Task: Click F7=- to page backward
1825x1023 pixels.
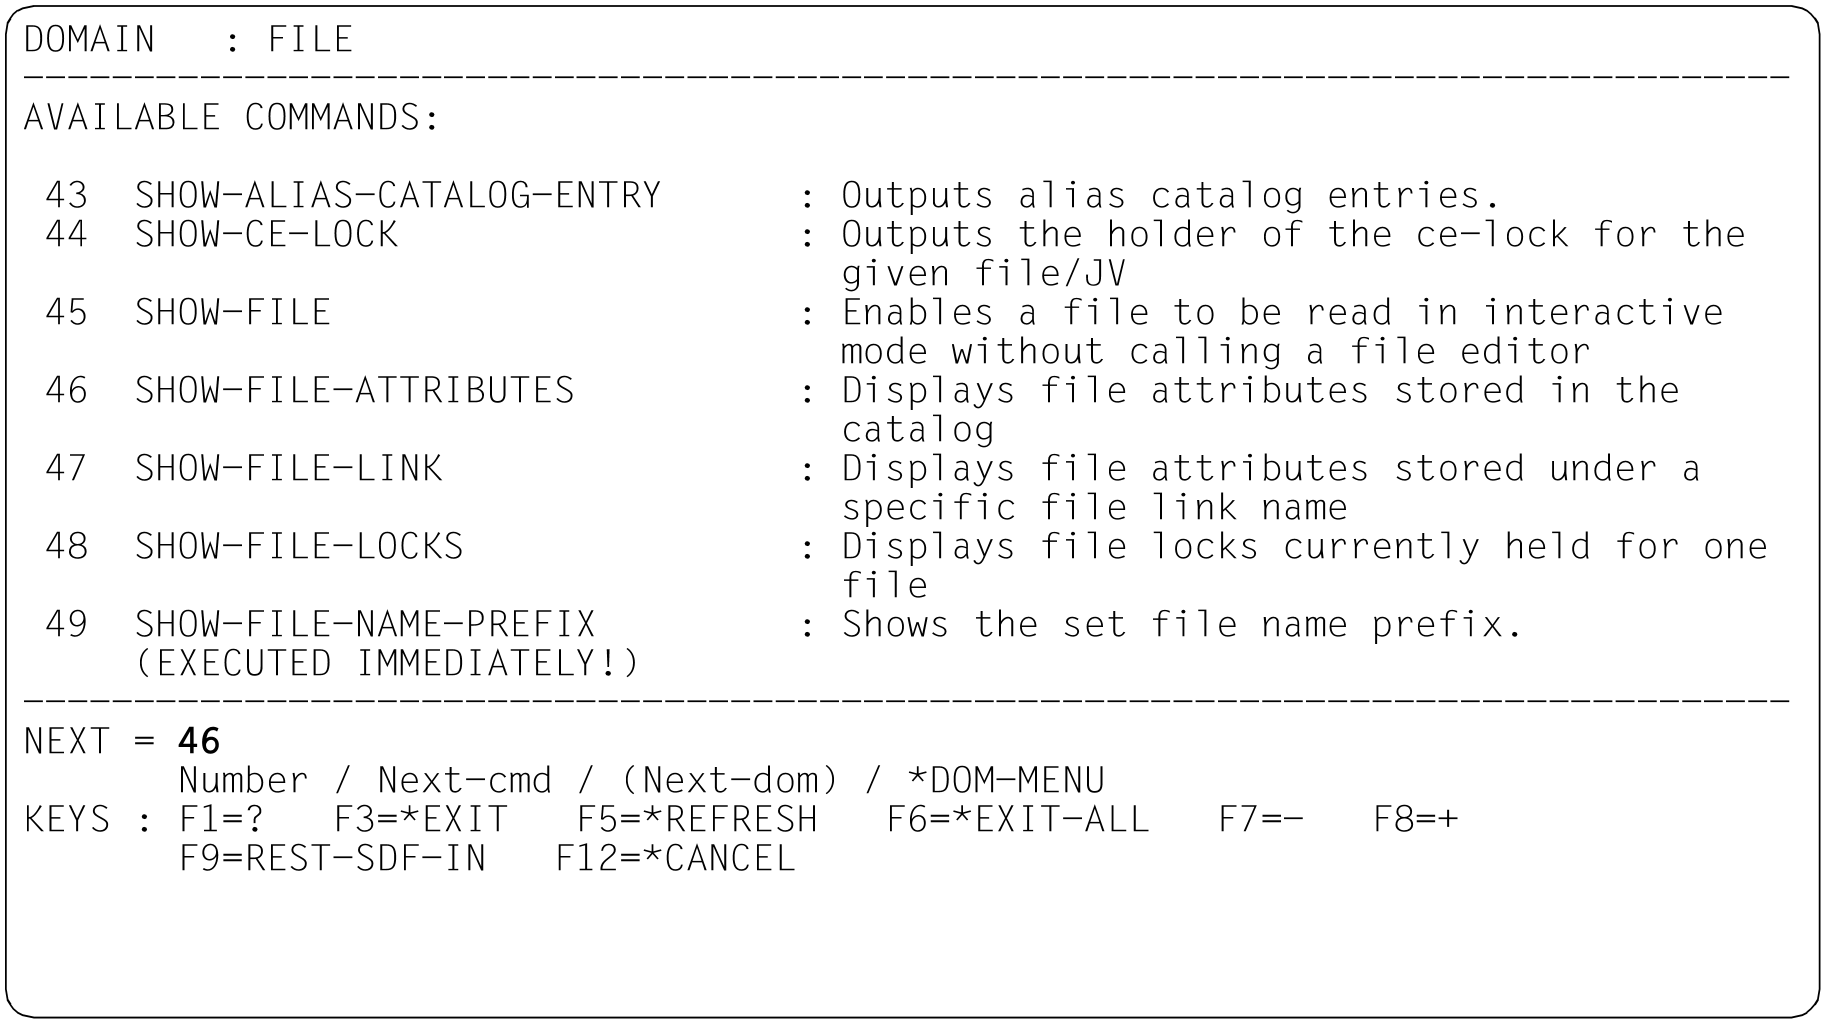Action: pyautogui.click(x=1261, y=819)
